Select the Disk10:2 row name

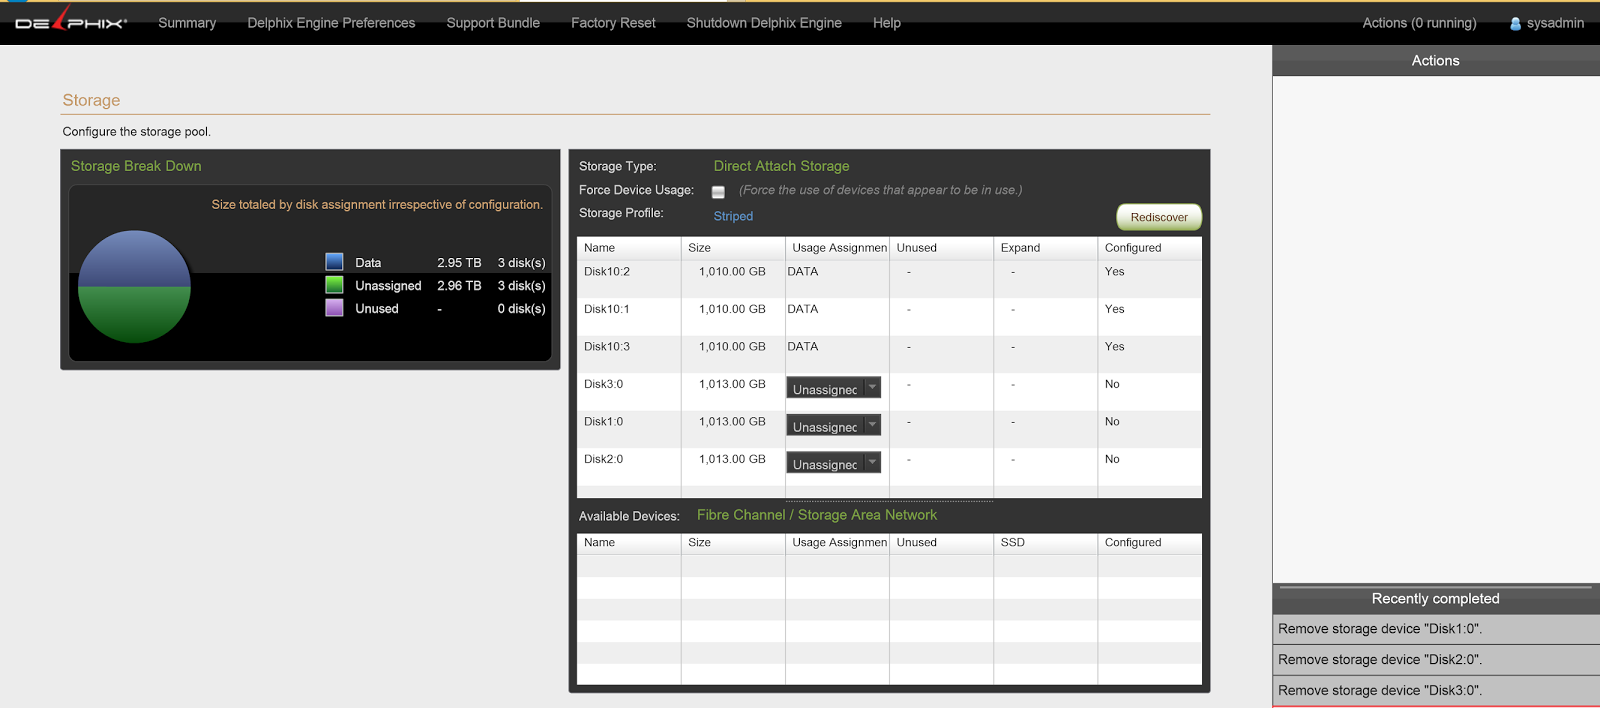click(607, 272)
